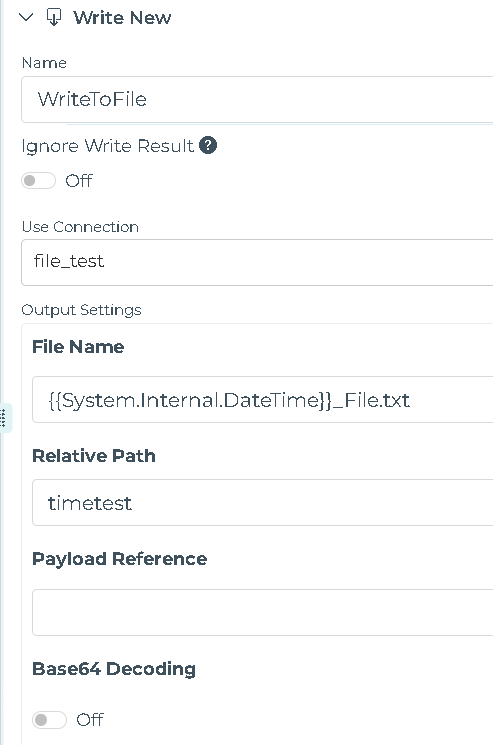The width and height of the screenshot is (493, 745).
Task: Open help for Ignore Write Result
Action: (208, 145)
